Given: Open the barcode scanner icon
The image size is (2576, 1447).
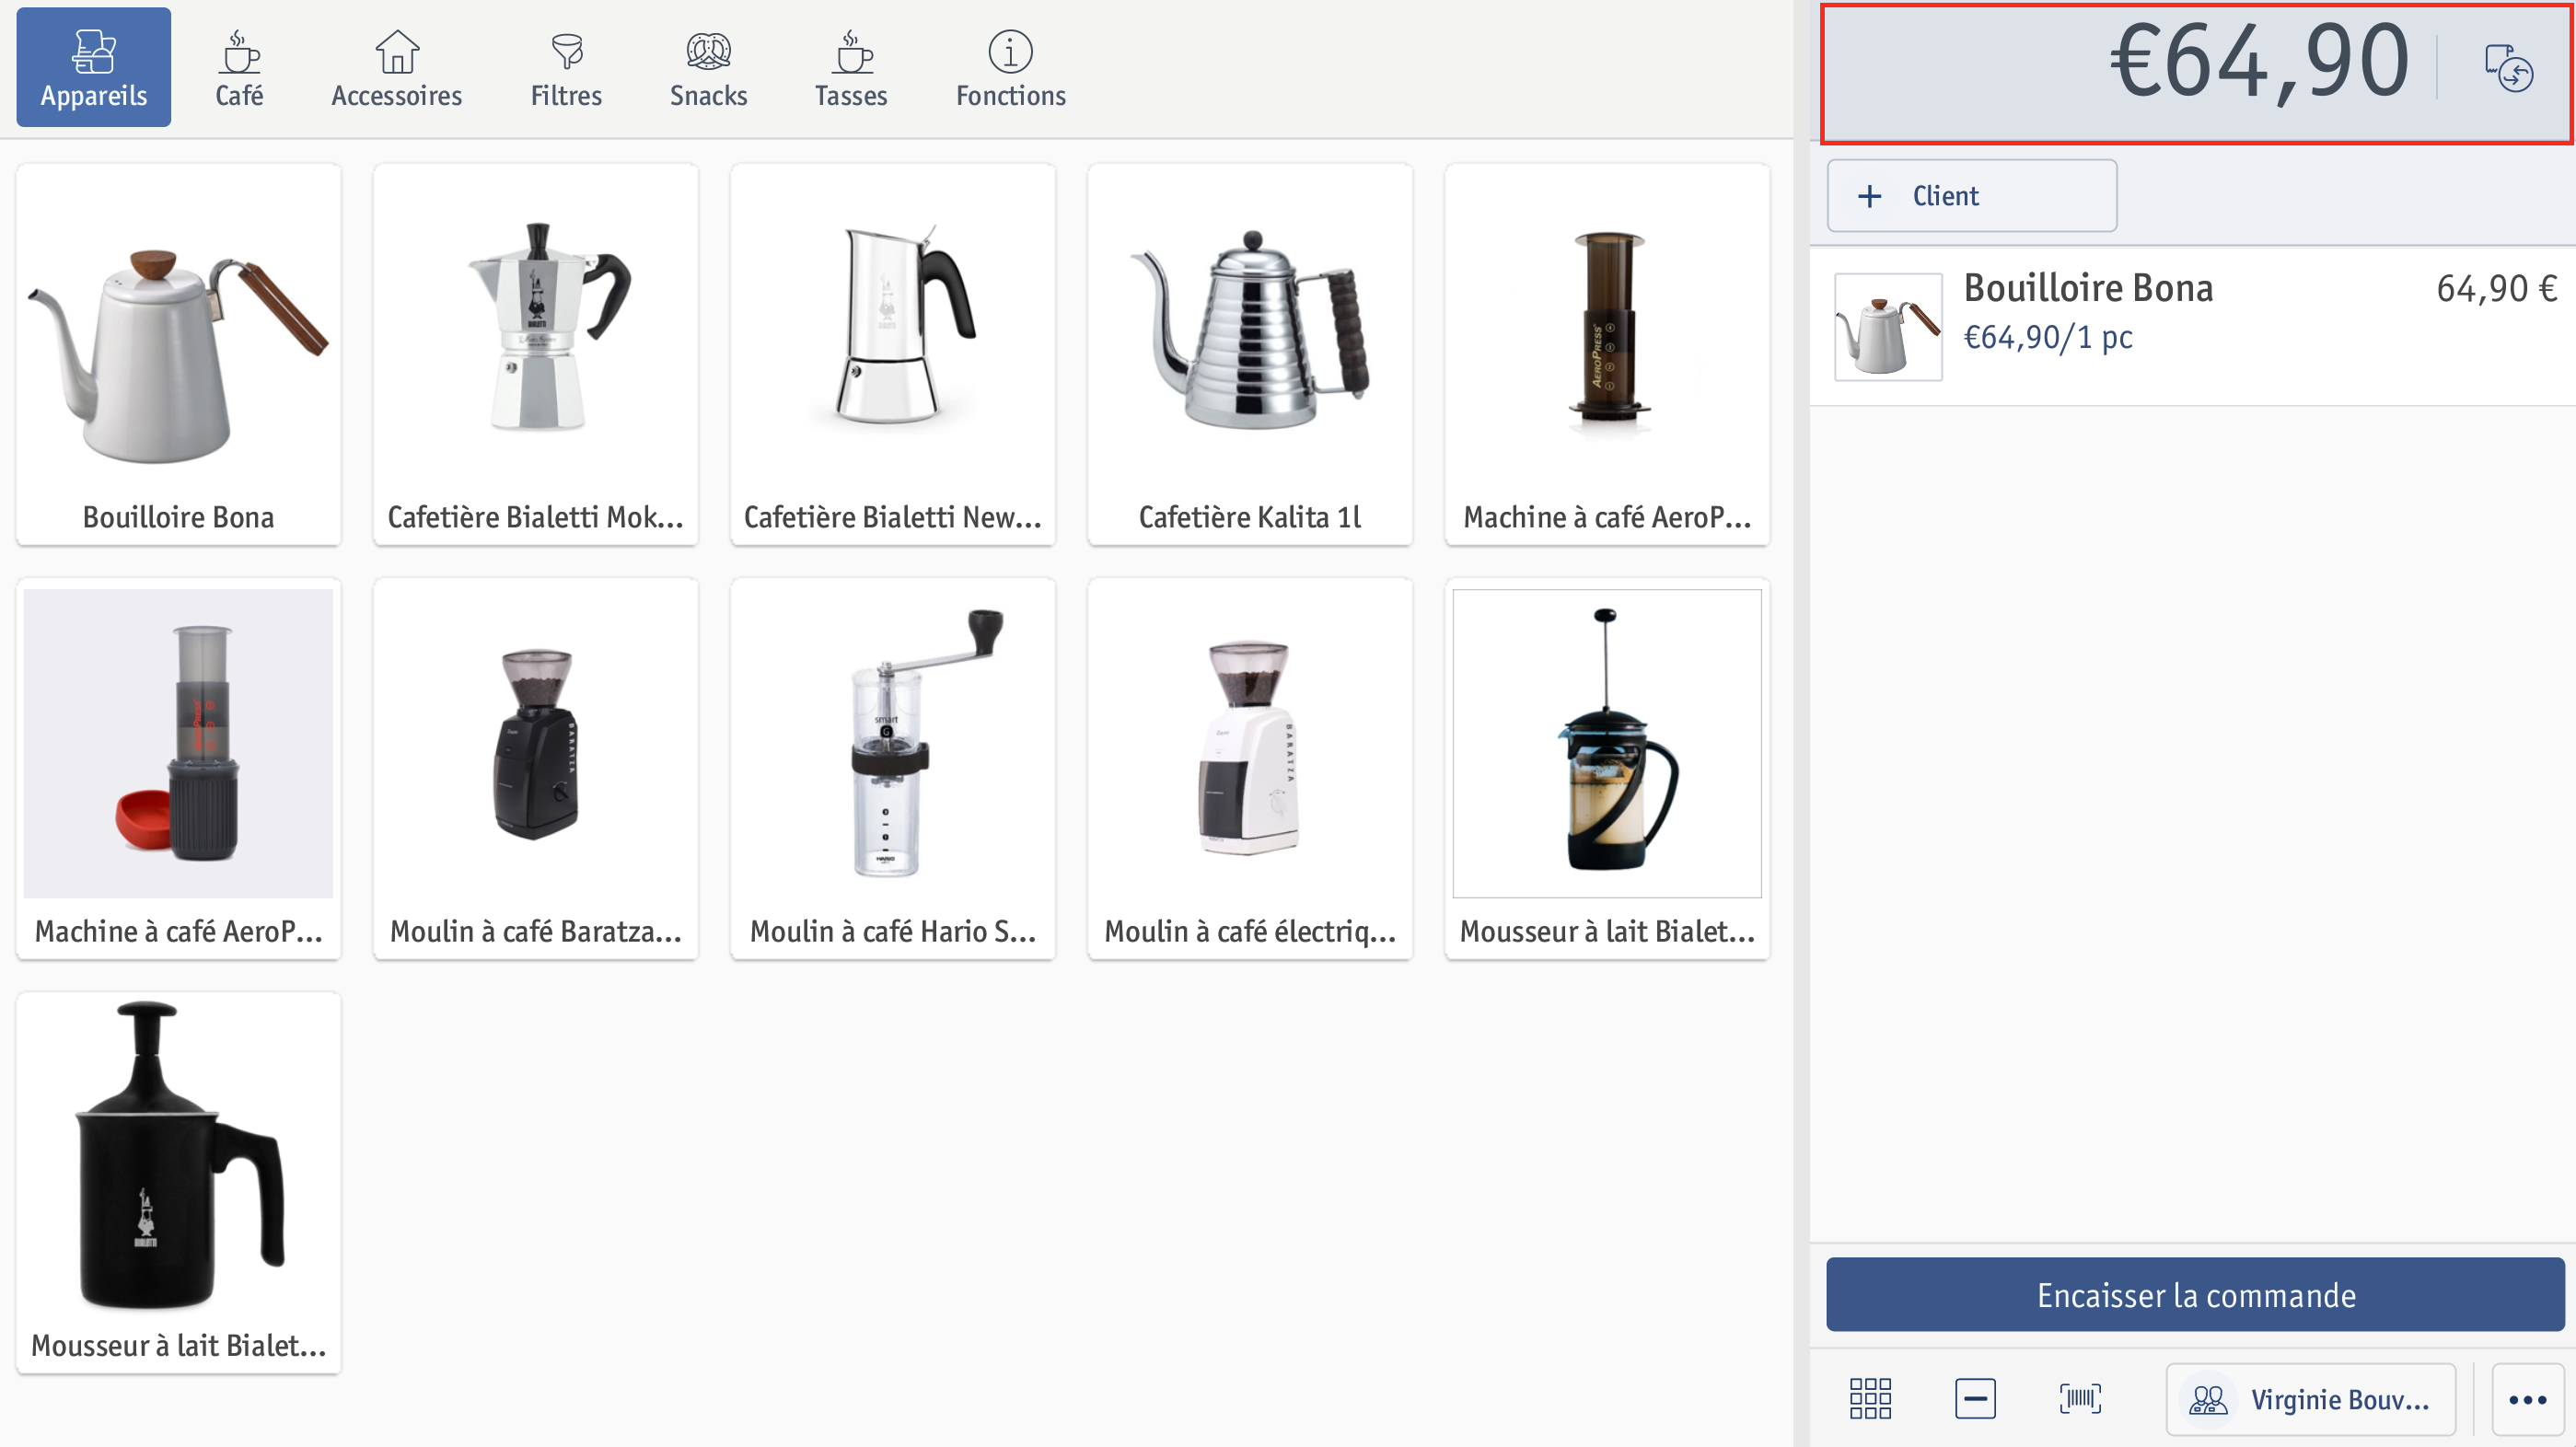Looking at the screenshot, I should pyautogui.click(x=2080, y=1398).
